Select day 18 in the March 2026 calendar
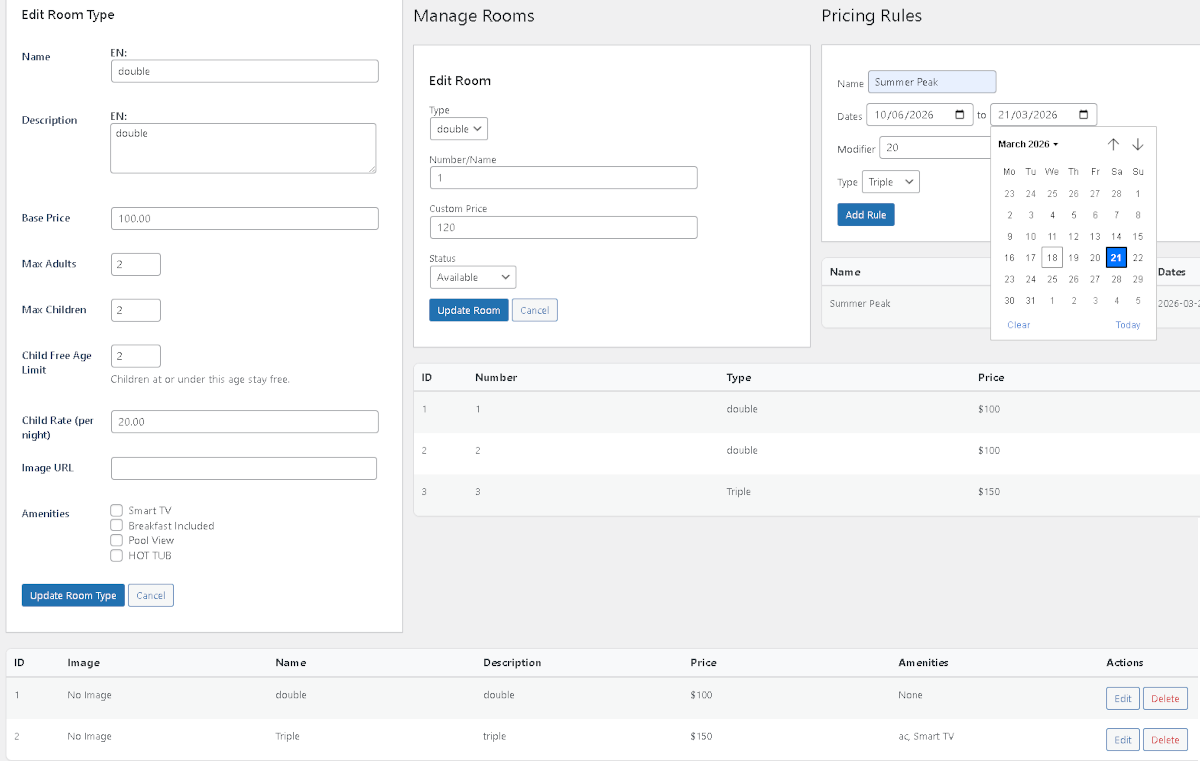 [x=1051, y=257]
